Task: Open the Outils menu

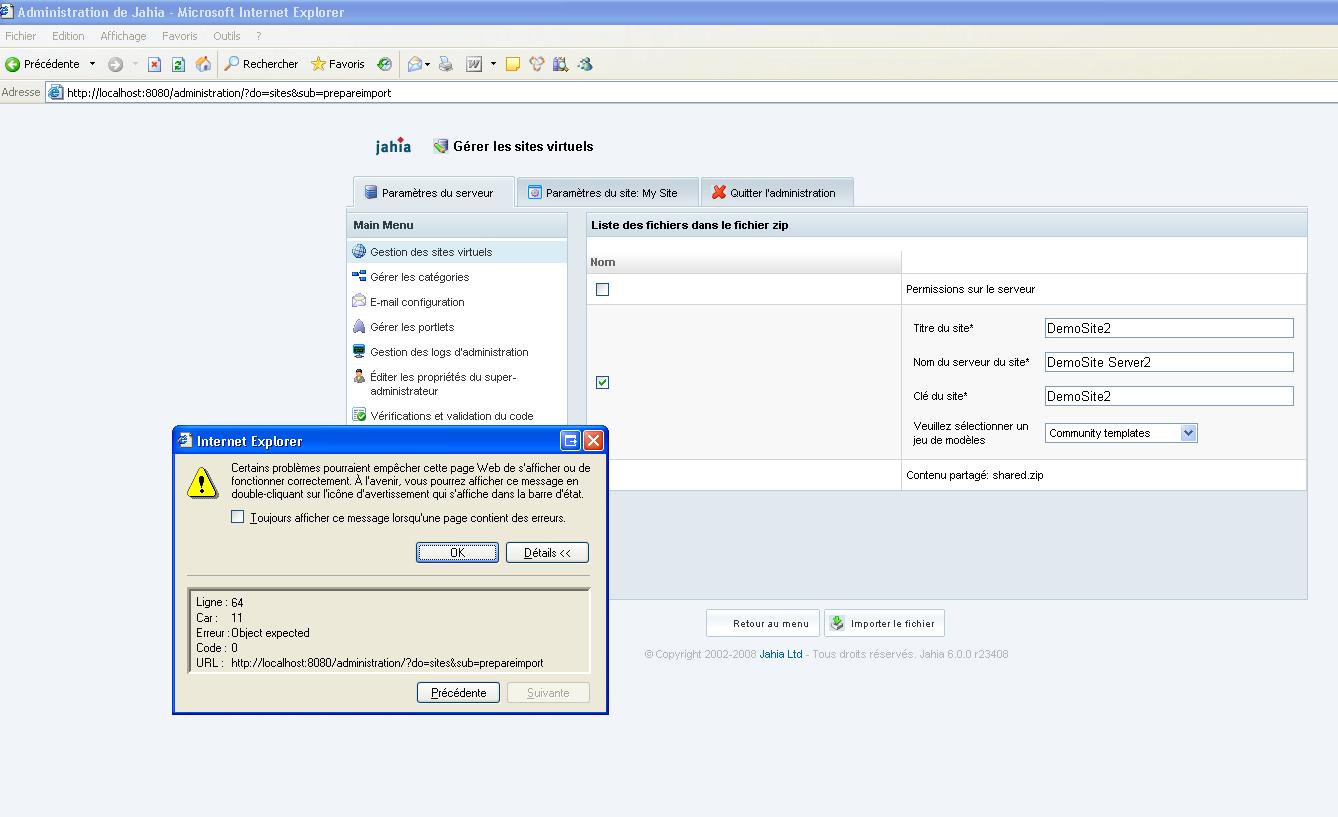Action: [x=227, y=36]
